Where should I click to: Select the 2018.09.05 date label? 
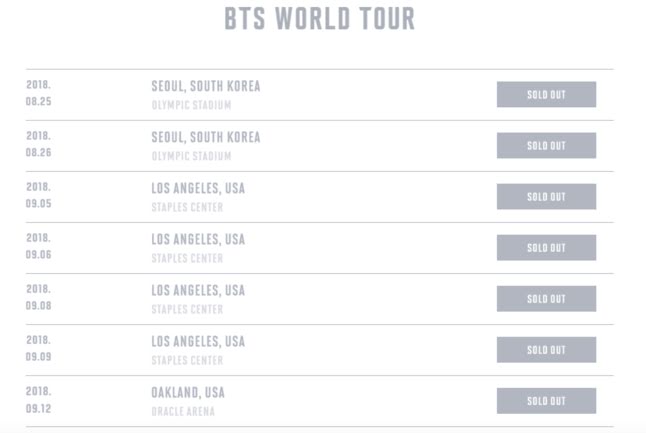[39, 196]
